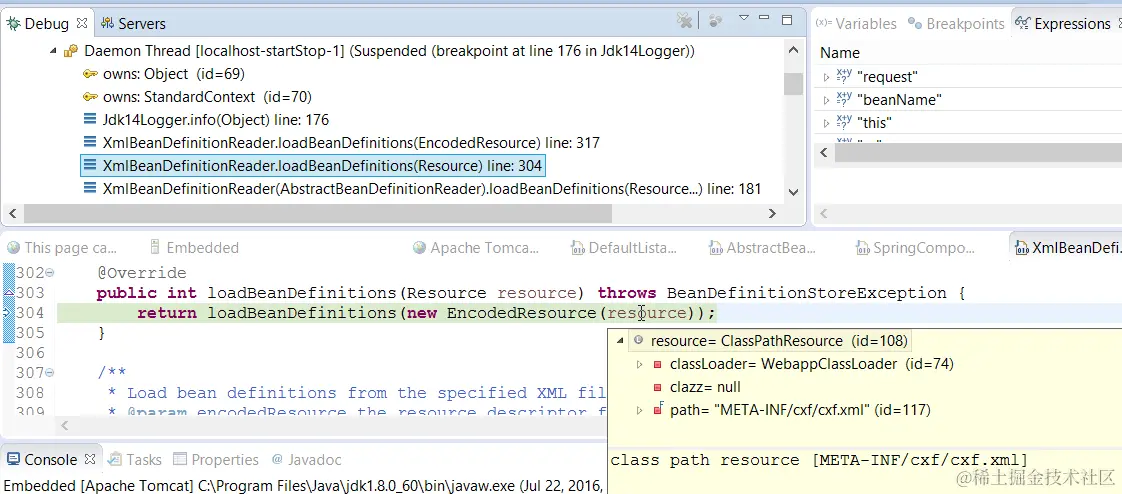Select Jdk14Logger.info(Object) line 176 frame

(x=216, y=120)
